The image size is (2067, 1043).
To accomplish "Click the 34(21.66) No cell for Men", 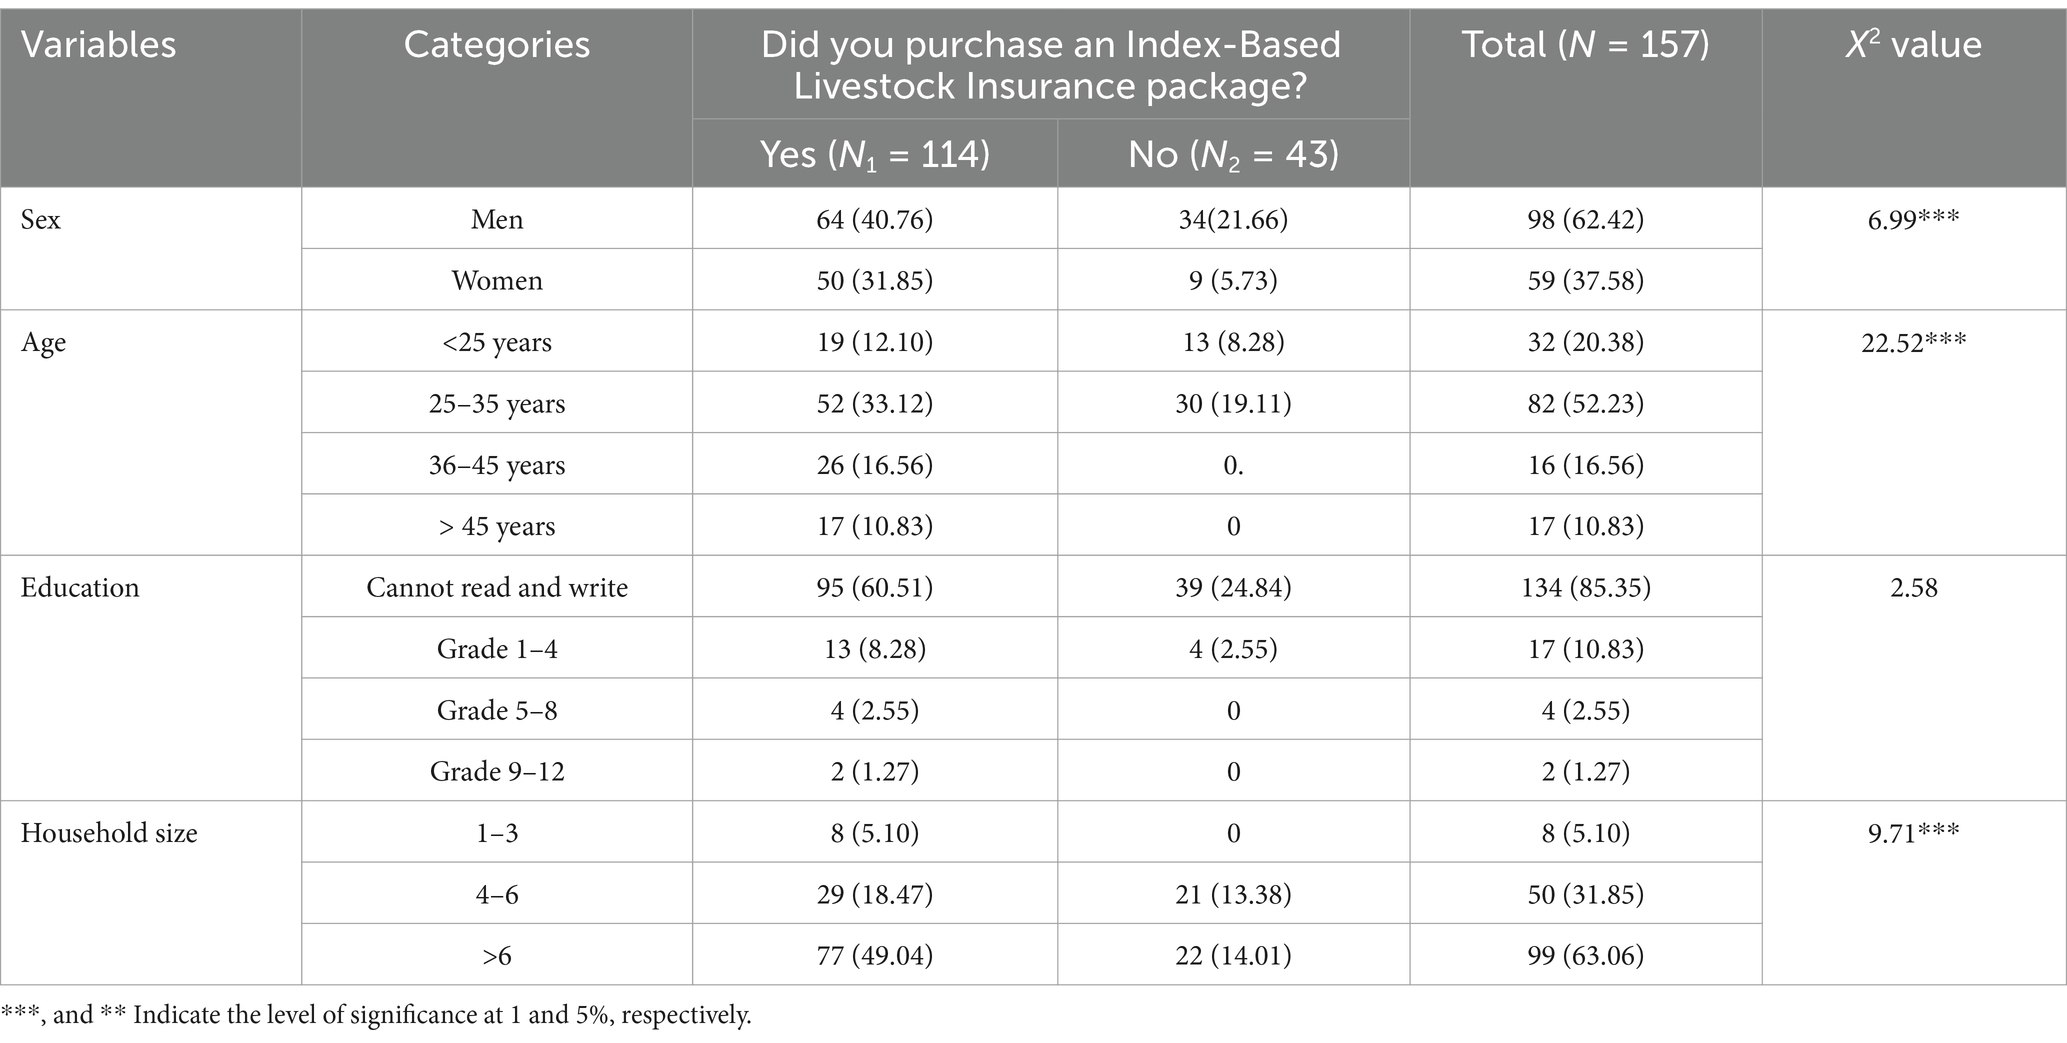I will click(1233, 219).
